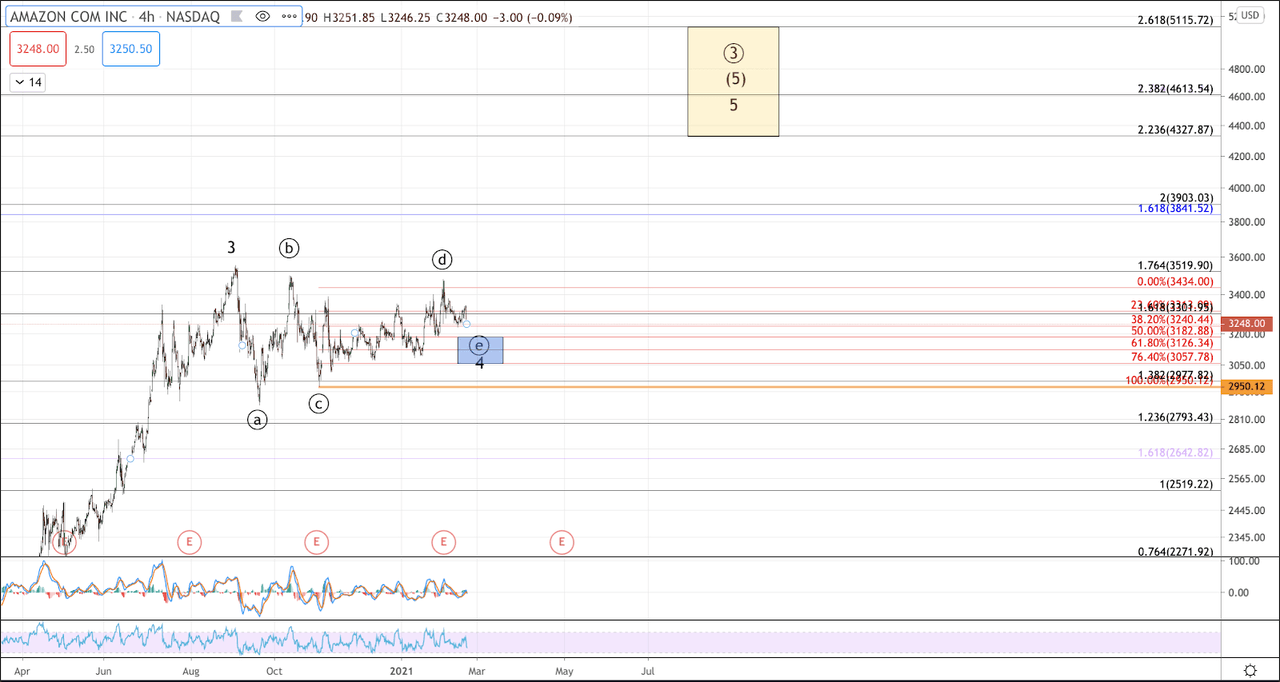Click the 1(2519.22) Fibonacci label
Screen dimensions: 1280x682
pyautogui.click(x=1184, y=484)
